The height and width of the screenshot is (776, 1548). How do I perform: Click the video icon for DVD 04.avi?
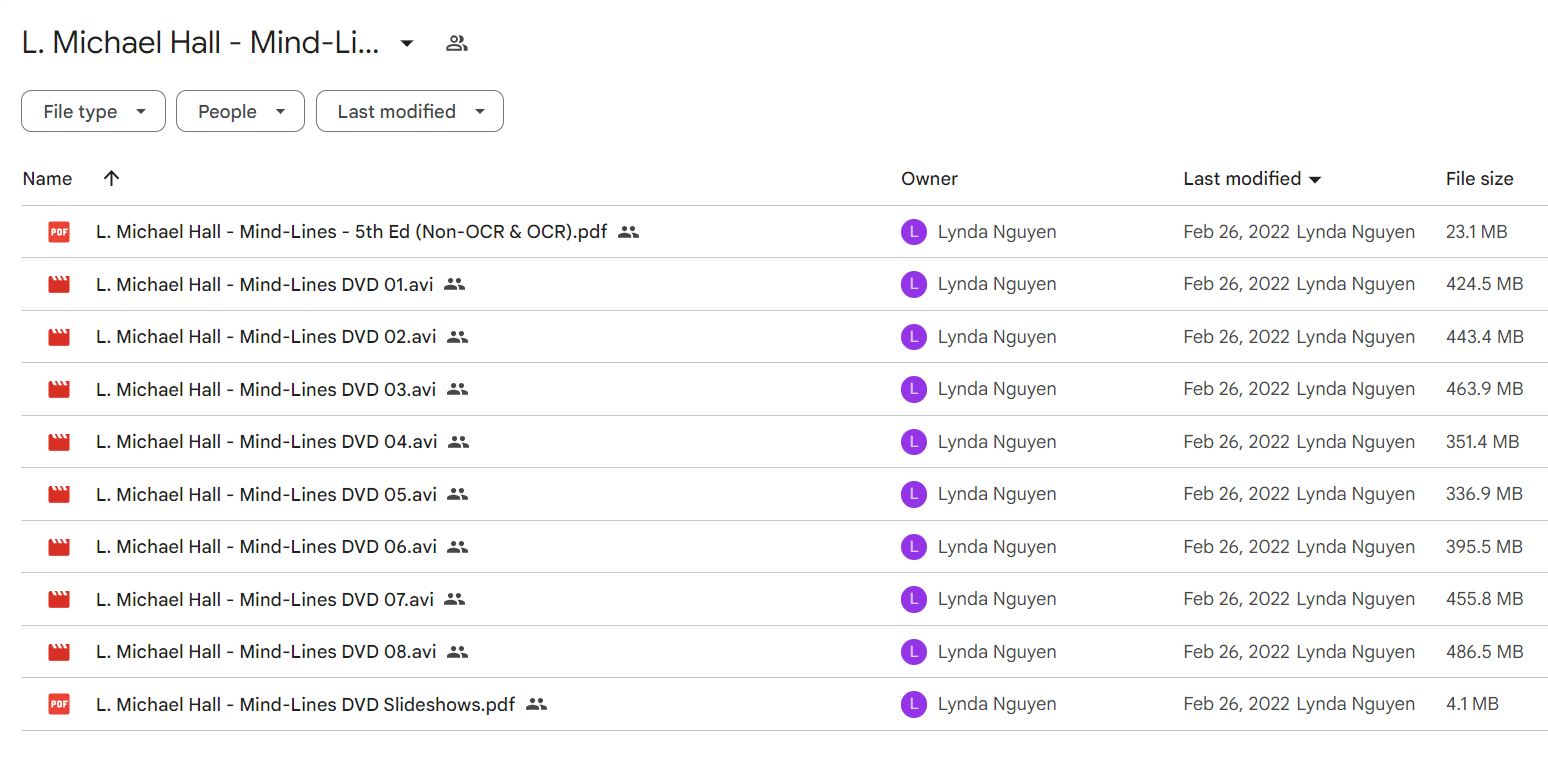[59, 442]
